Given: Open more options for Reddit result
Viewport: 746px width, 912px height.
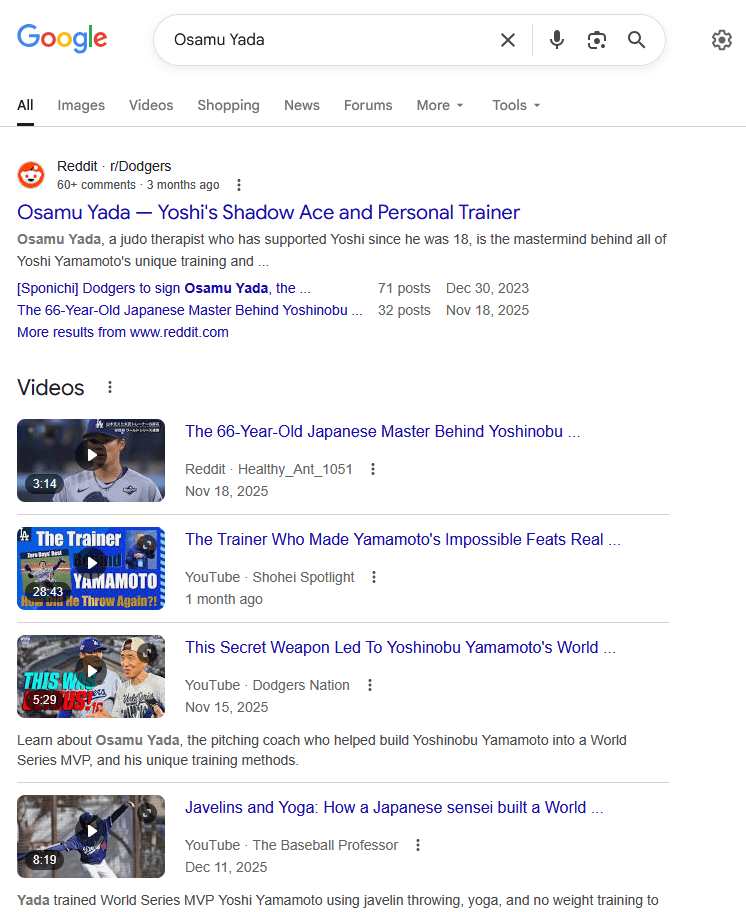Looking at the screenshot, I should pyautogui.click(x=238, y=185).
